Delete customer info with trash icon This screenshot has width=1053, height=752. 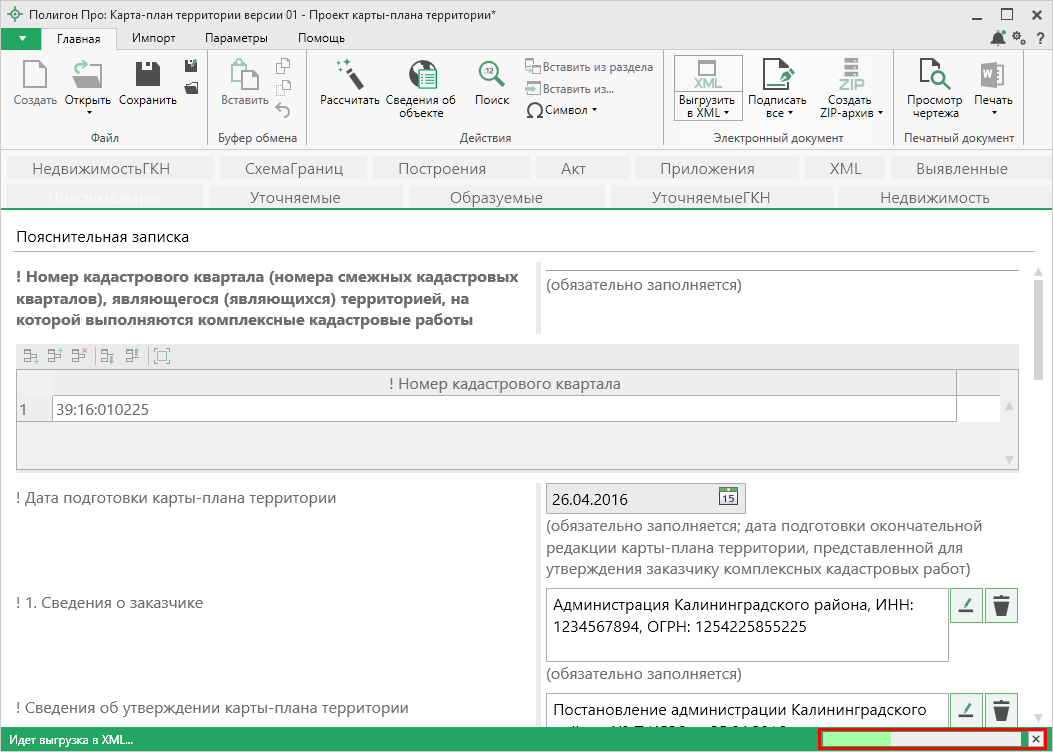(1001, 606)
